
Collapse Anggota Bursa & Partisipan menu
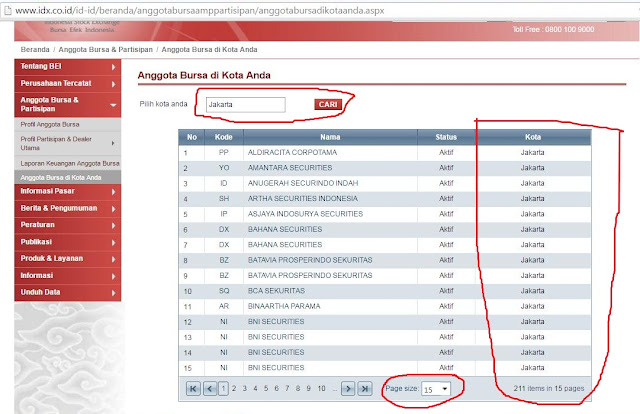click(113, 105)
